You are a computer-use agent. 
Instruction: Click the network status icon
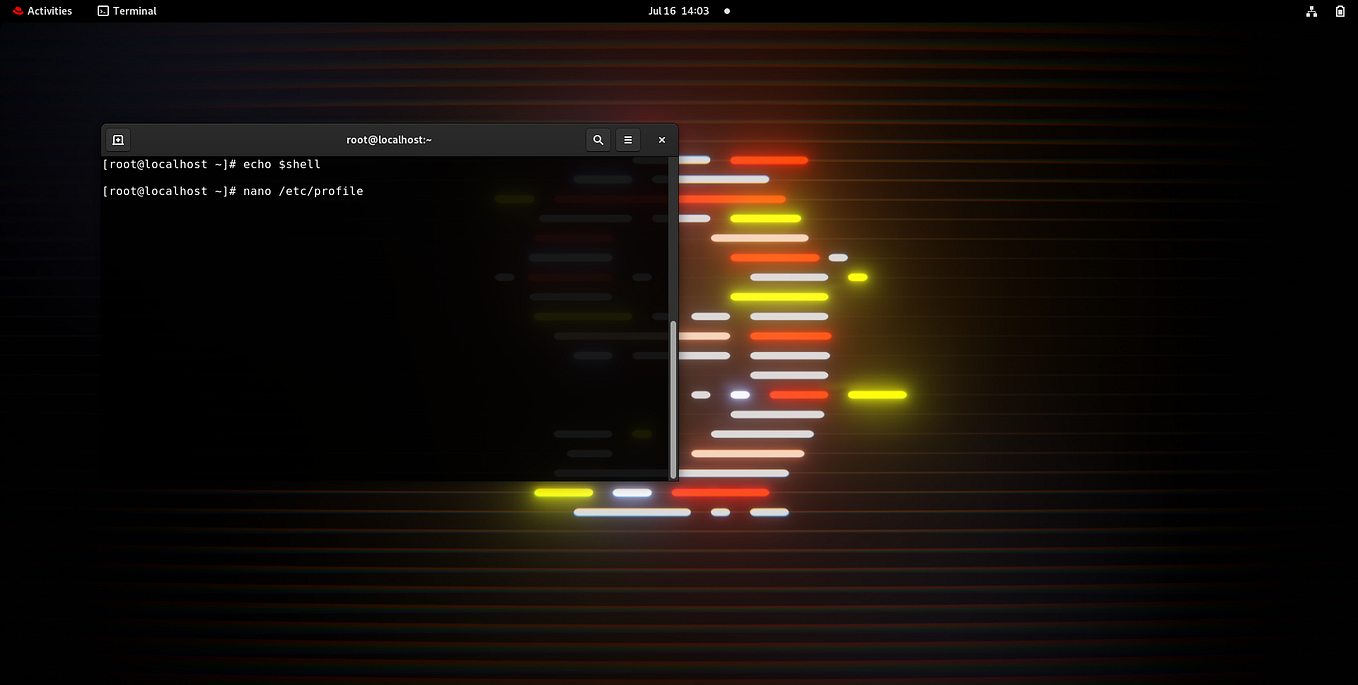(1311, 11)
